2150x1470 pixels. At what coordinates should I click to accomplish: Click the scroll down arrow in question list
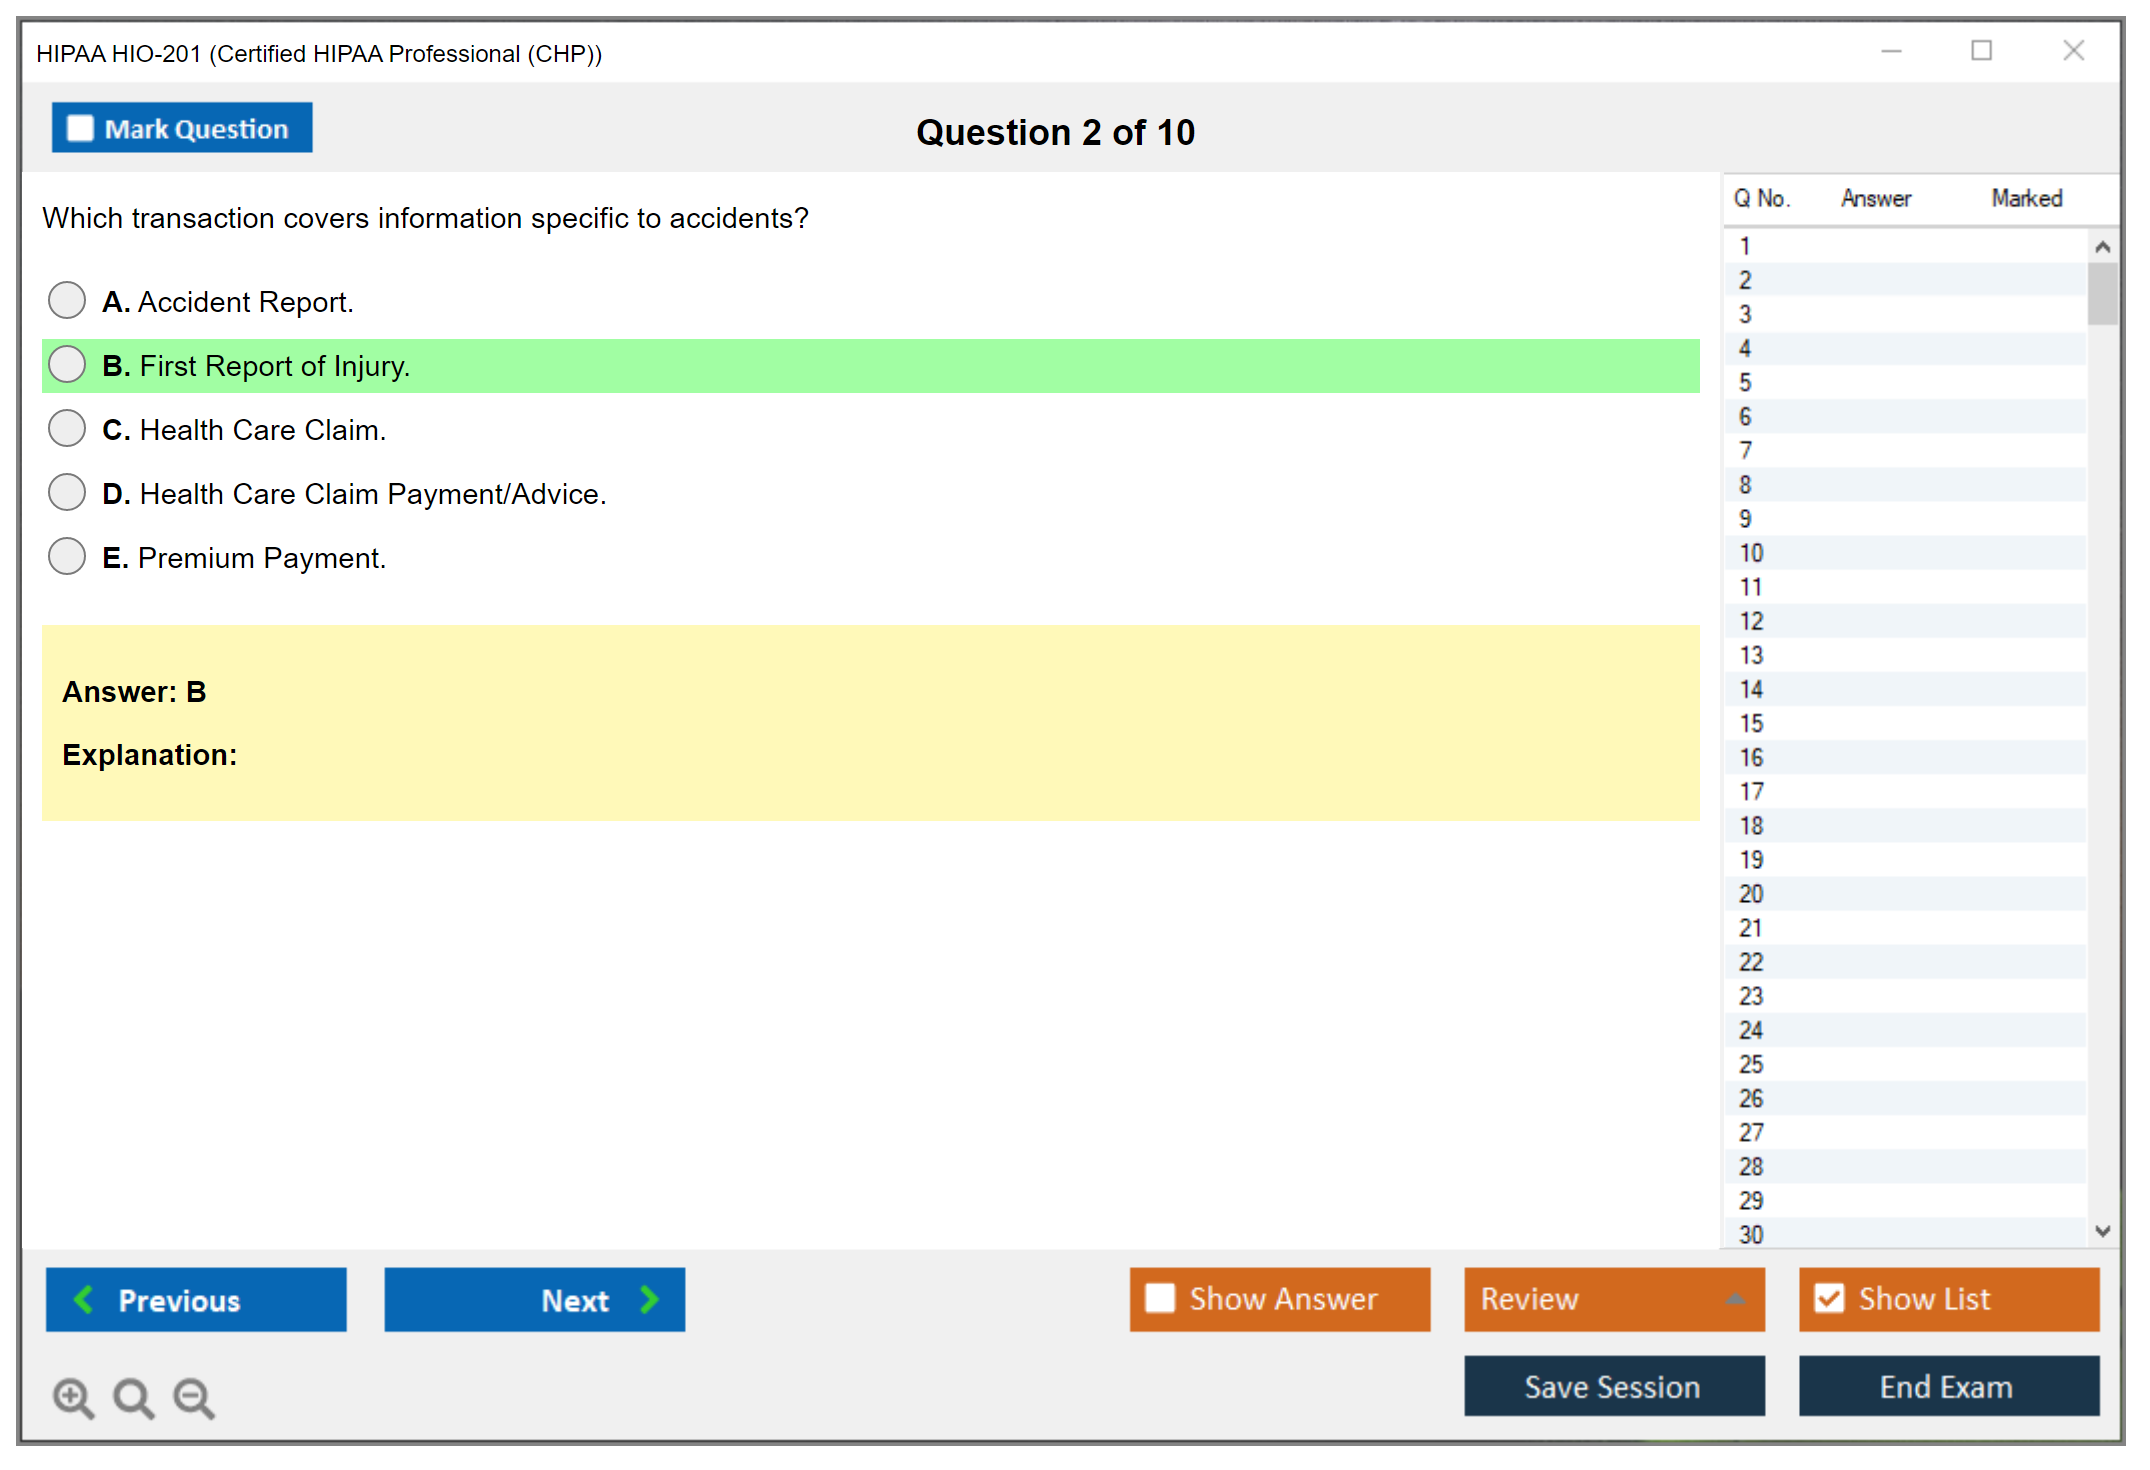(x=2102, y=1231)
